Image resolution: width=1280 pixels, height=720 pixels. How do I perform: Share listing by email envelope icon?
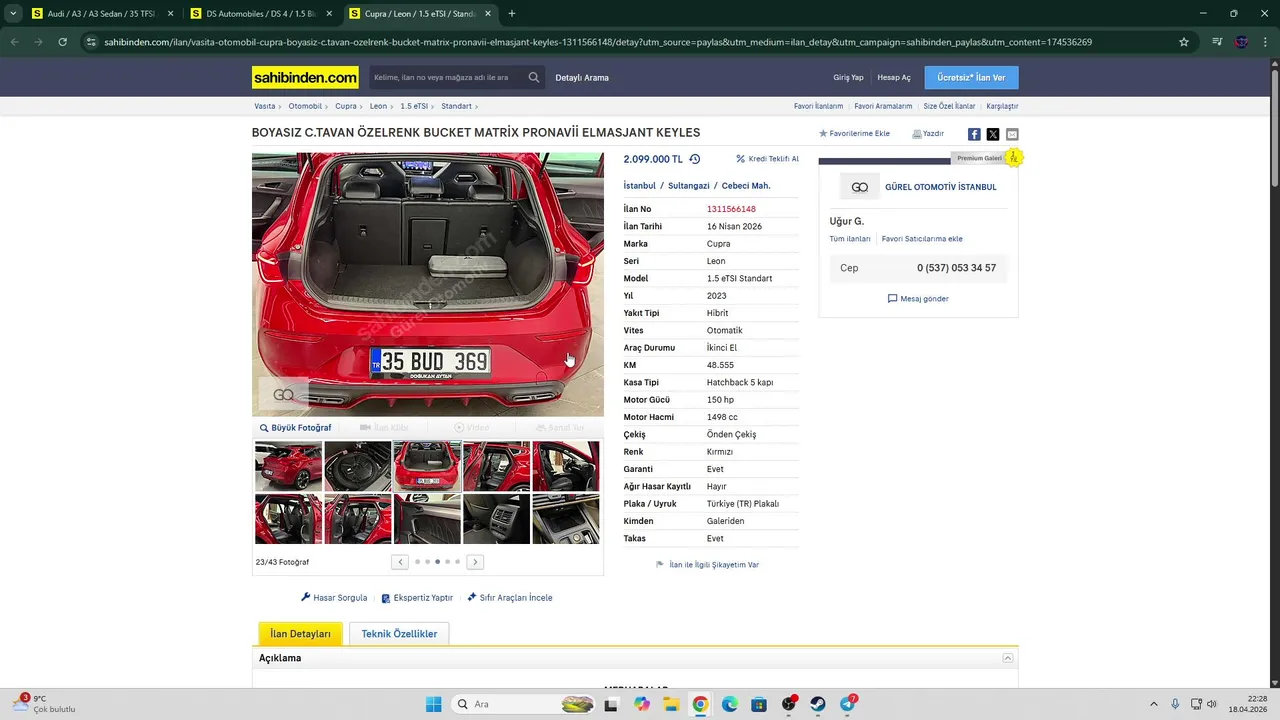[1012, 134]
